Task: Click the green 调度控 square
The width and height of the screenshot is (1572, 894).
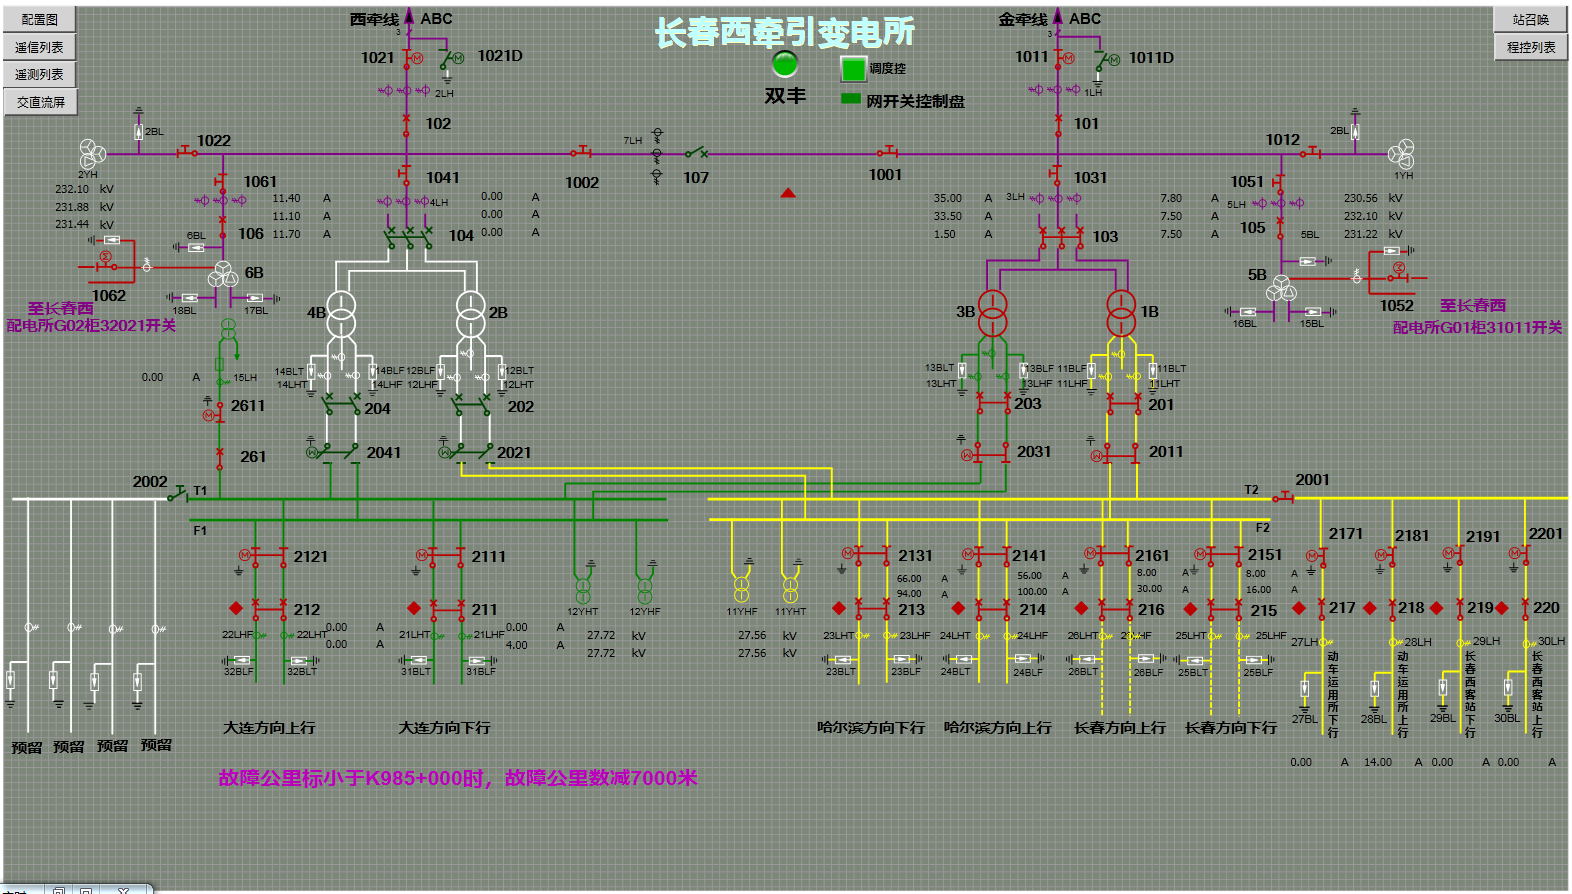Action: pos(853,69)
